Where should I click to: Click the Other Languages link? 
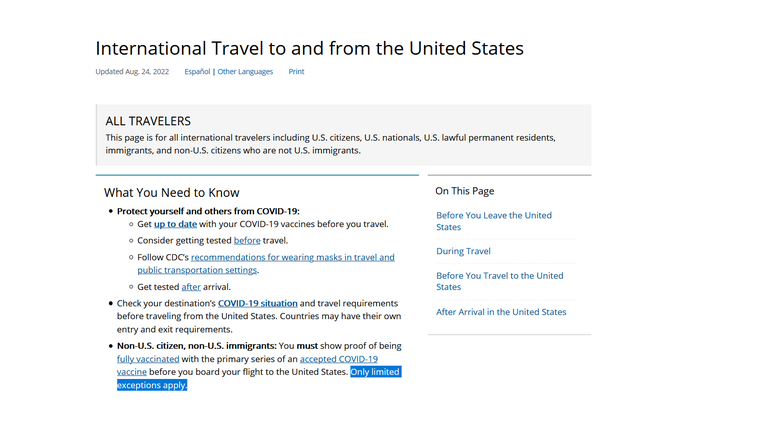245,72
